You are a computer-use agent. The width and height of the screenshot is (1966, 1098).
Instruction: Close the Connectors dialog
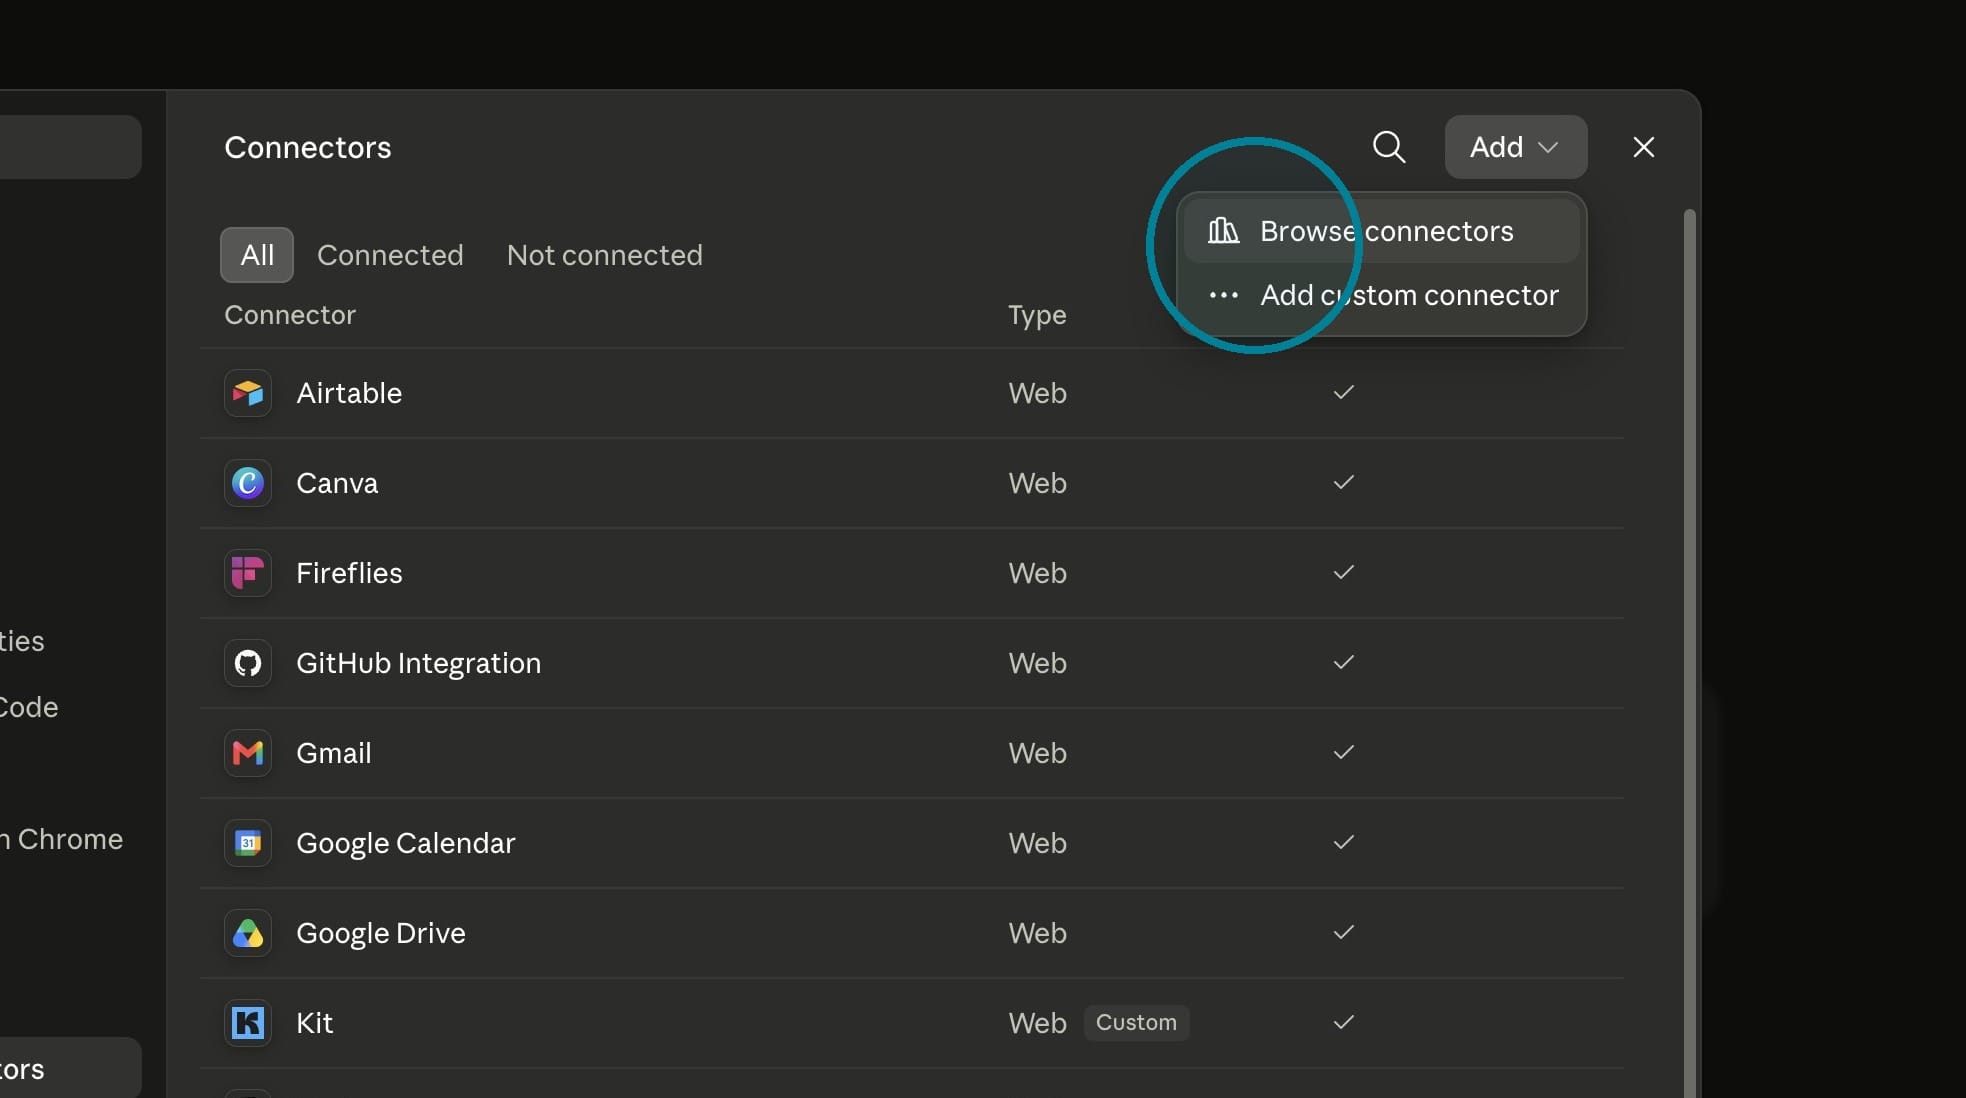[x=1643, y=147]
